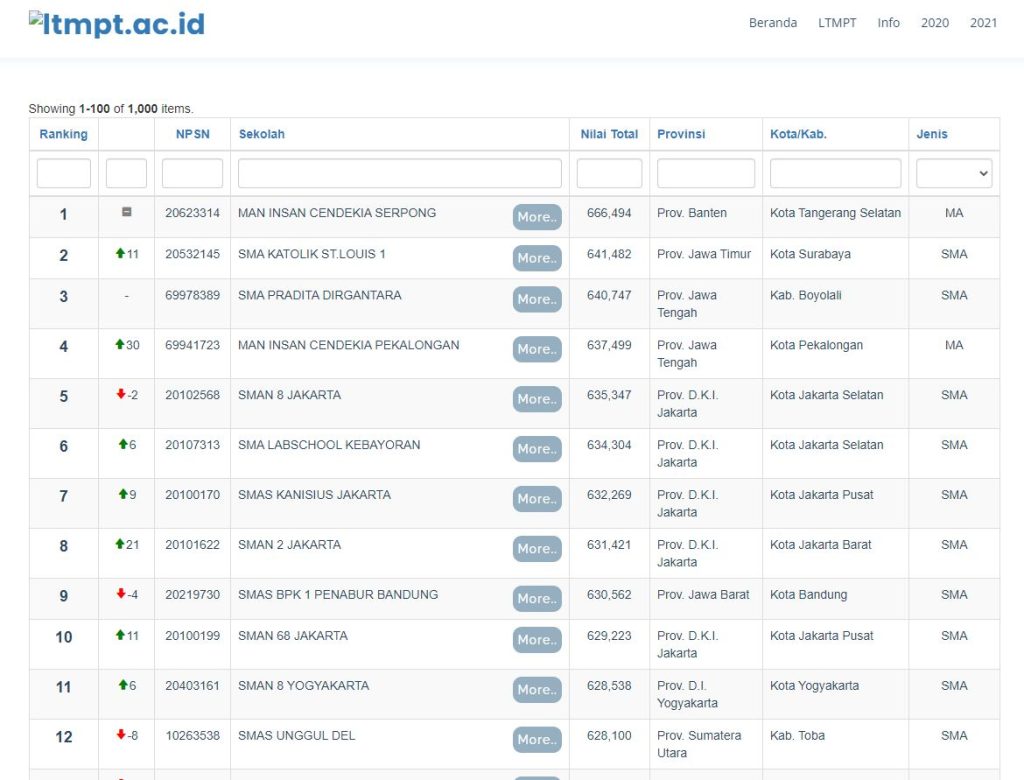Select the Prov. Jawa Barat cell

[x=703, y=594]
